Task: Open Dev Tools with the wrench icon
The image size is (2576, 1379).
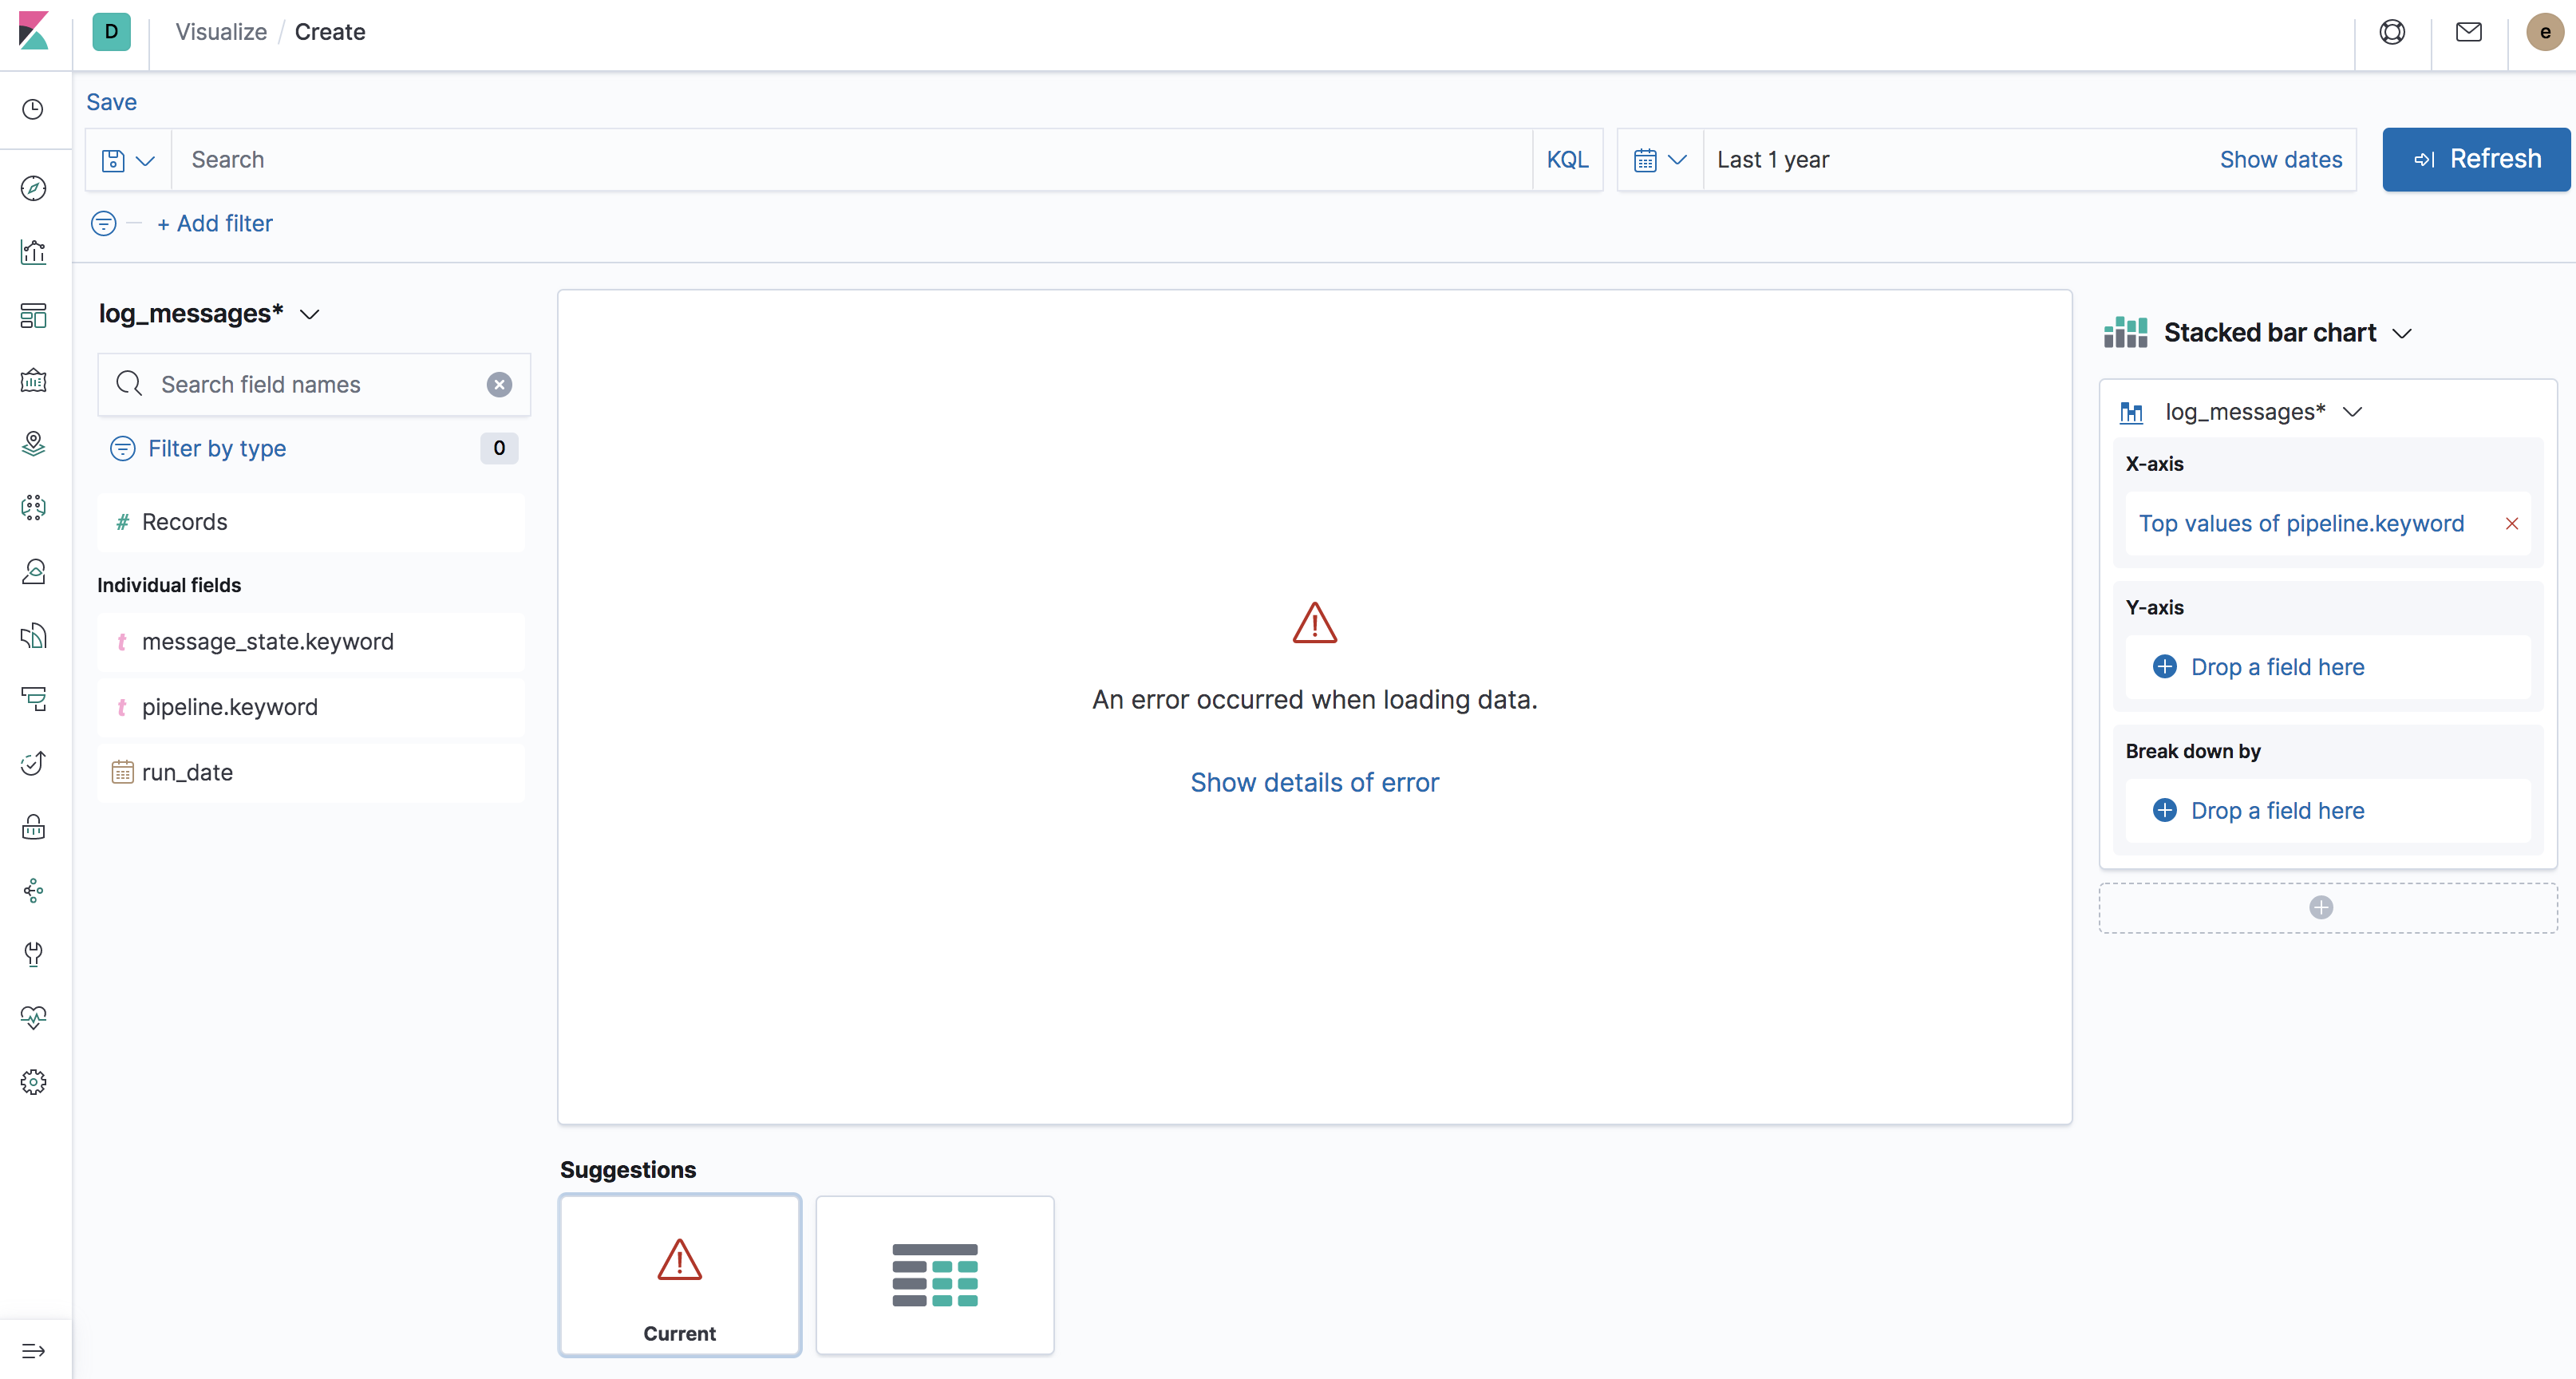Action: point(33,954)
